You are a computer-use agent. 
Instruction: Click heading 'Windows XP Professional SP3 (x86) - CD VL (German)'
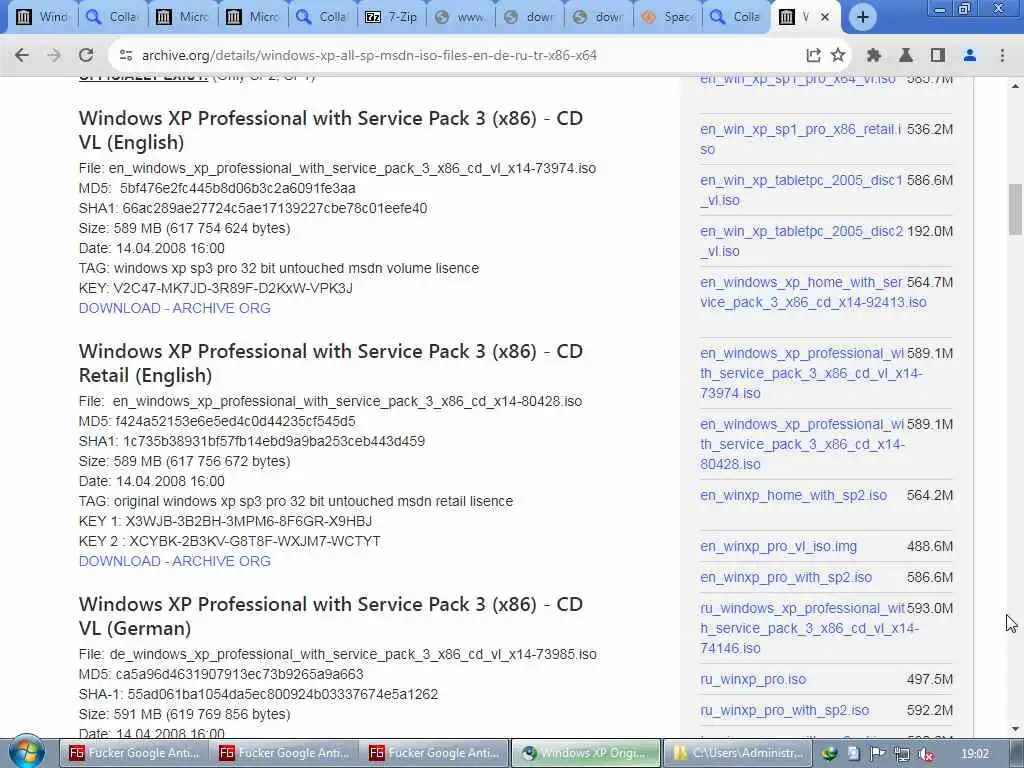[330, 616]
